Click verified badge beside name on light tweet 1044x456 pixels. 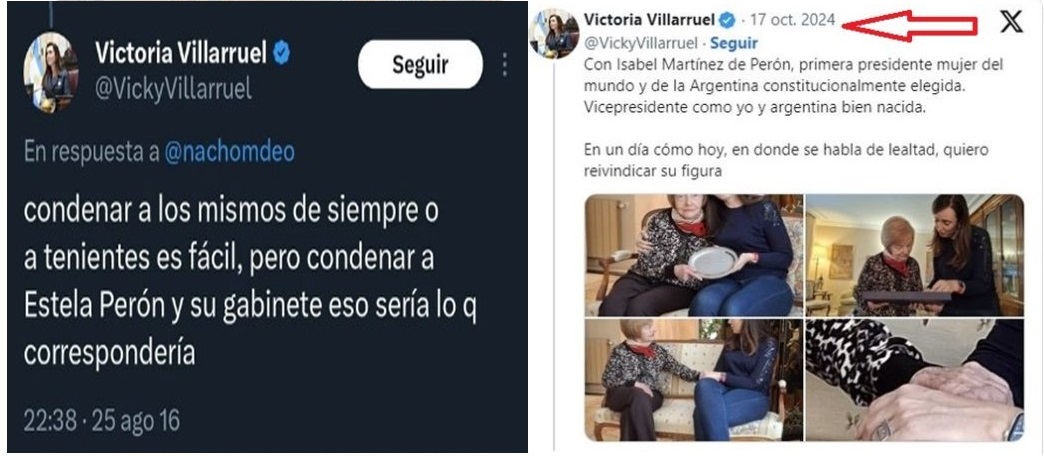pos(727,21)
